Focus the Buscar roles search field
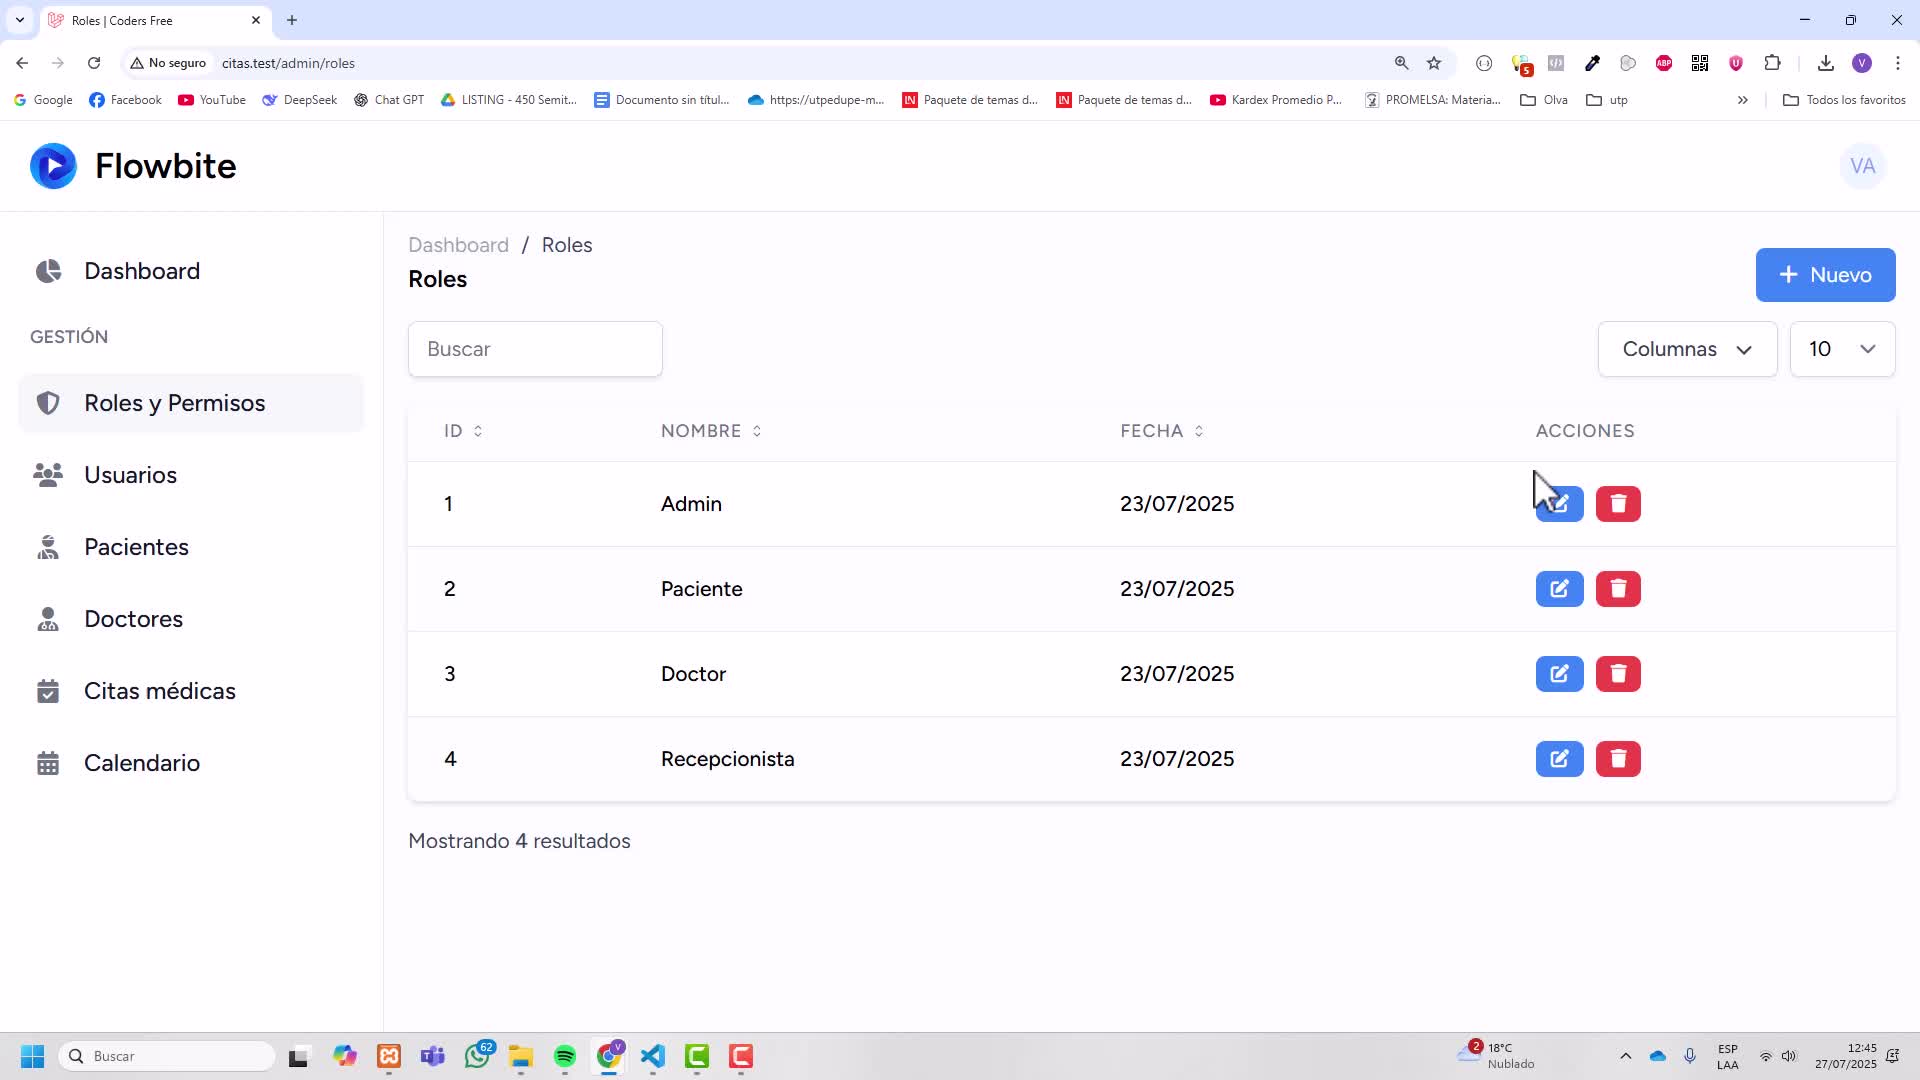This screenshot has width=1920, height=1080. (535, 349)
